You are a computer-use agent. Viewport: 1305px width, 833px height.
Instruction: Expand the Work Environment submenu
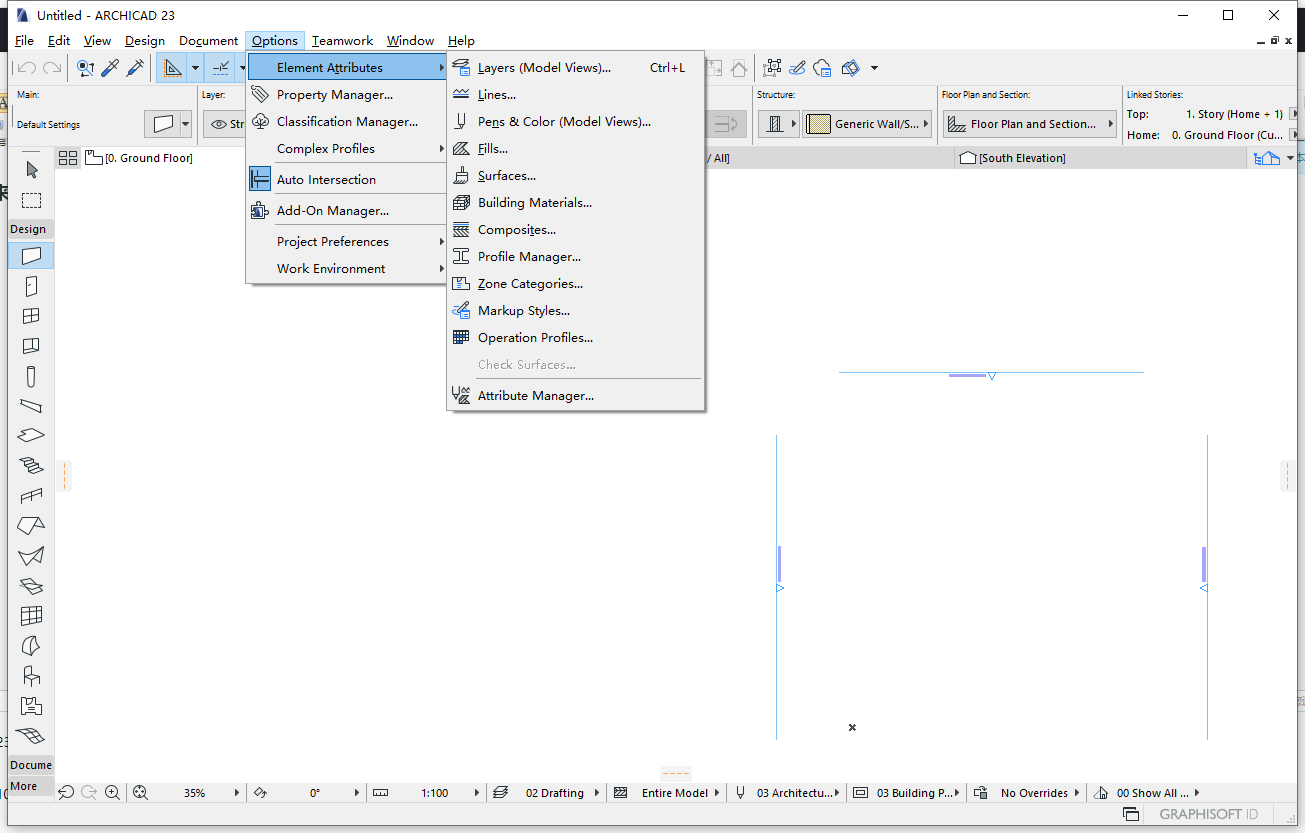click(x=347, y=269)
